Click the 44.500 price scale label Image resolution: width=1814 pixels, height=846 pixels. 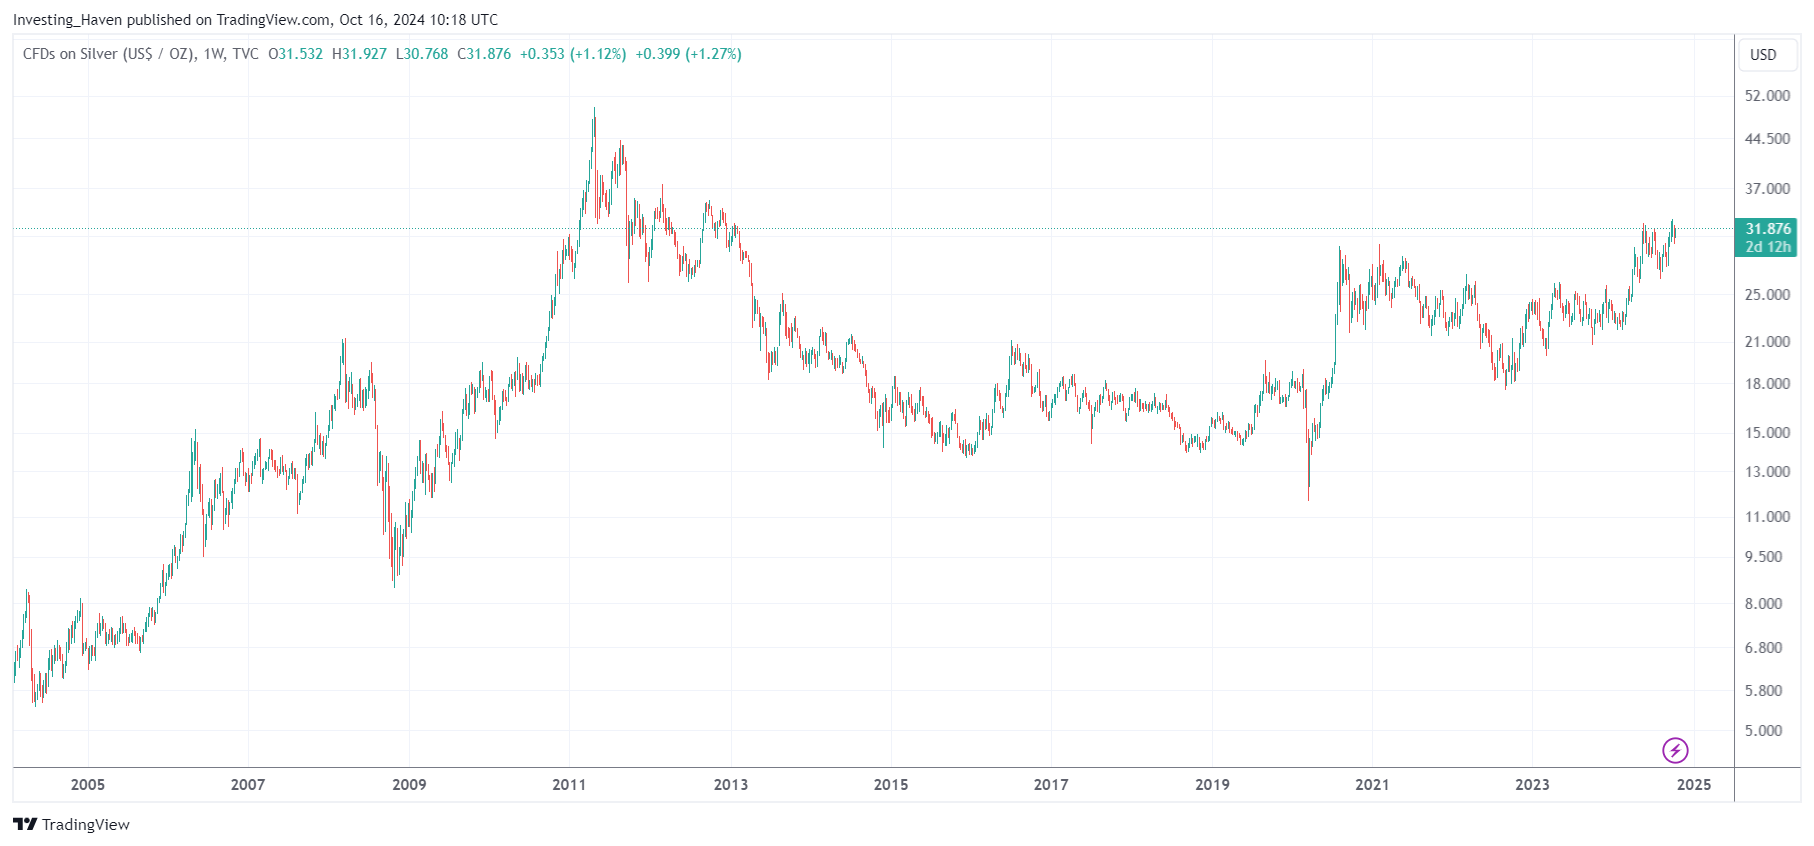click(x=1767, y=139)
